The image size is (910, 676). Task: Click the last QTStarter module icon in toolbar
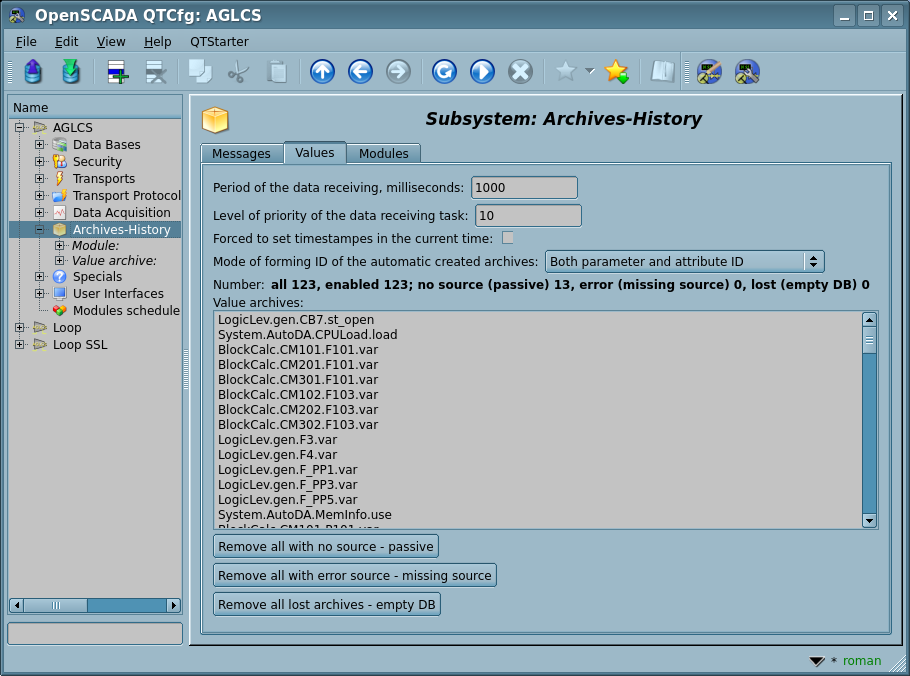pos(747,72)
